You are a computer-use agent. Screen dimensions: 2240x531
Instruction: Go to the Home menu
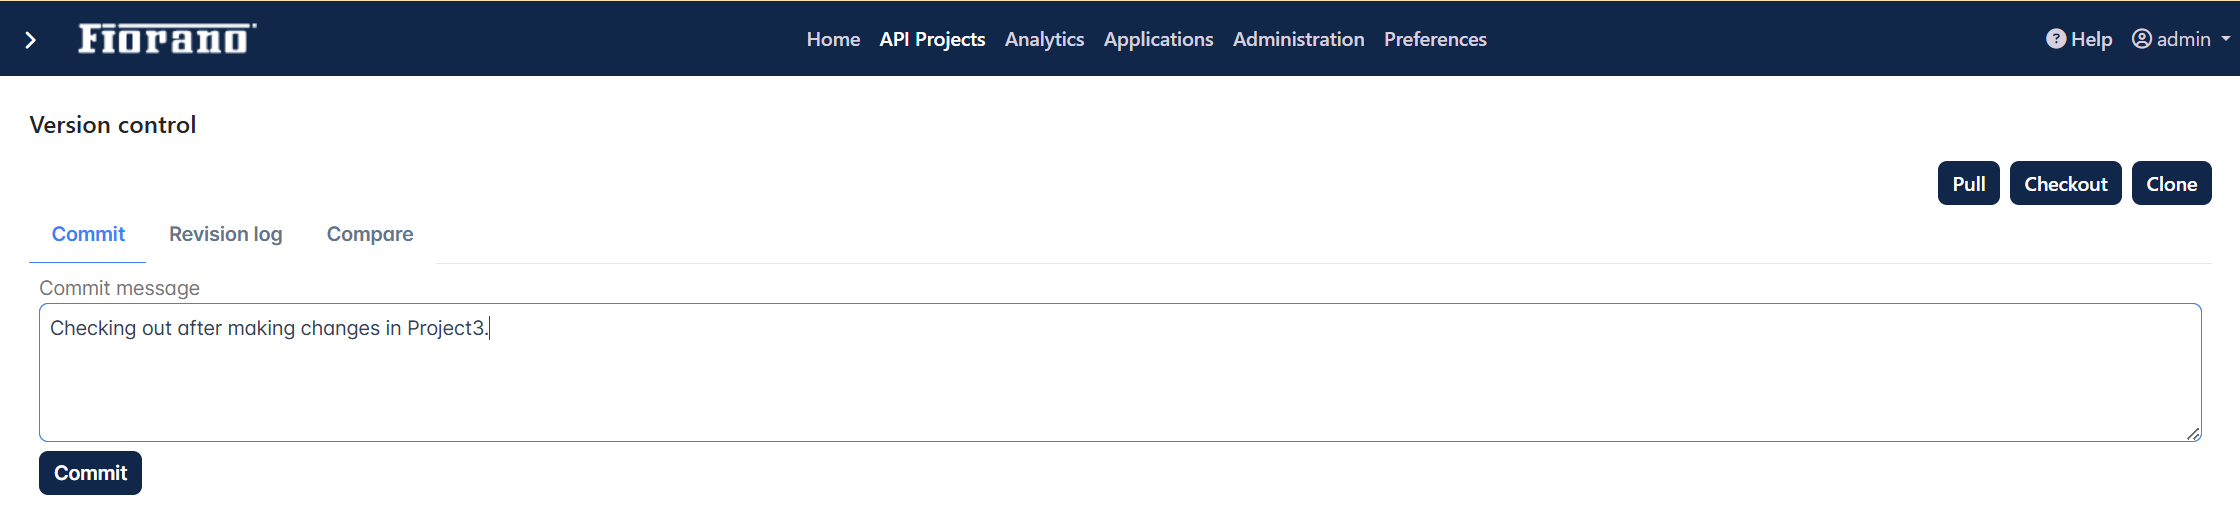coord(833,39)
